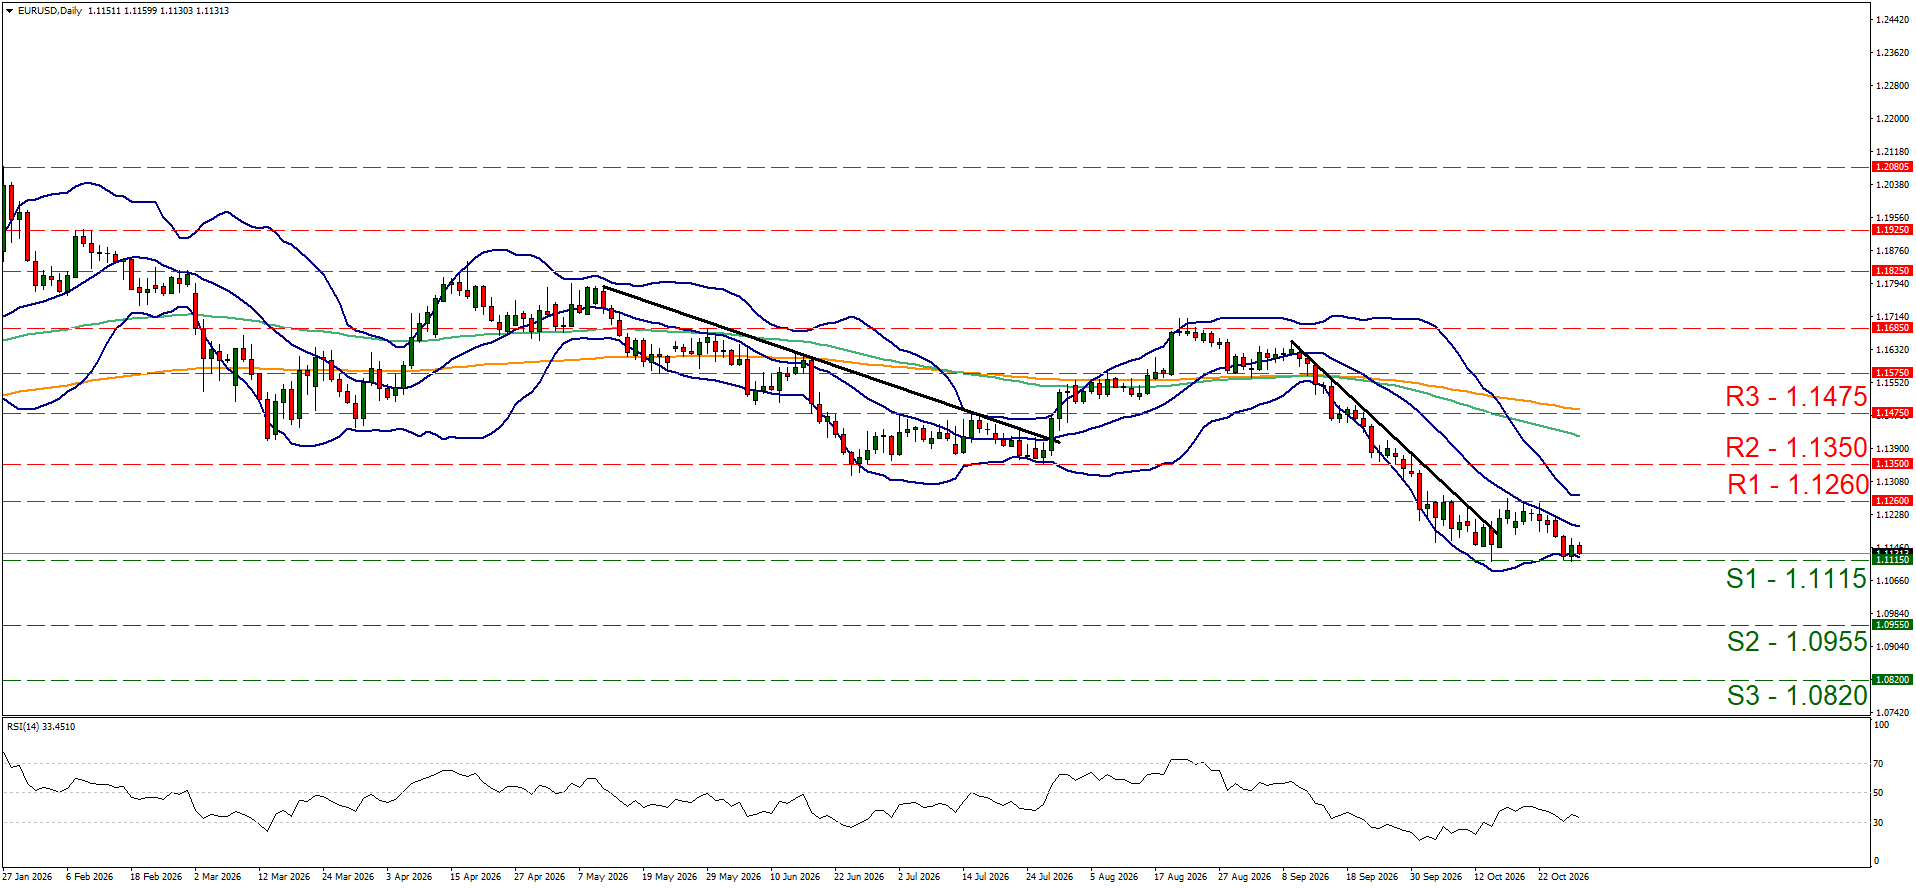Screen dimensions: 1916x888
Task: Click the red 1.19250 price tag on axis
Action: pyautogui.click(x=1892, y=230)
